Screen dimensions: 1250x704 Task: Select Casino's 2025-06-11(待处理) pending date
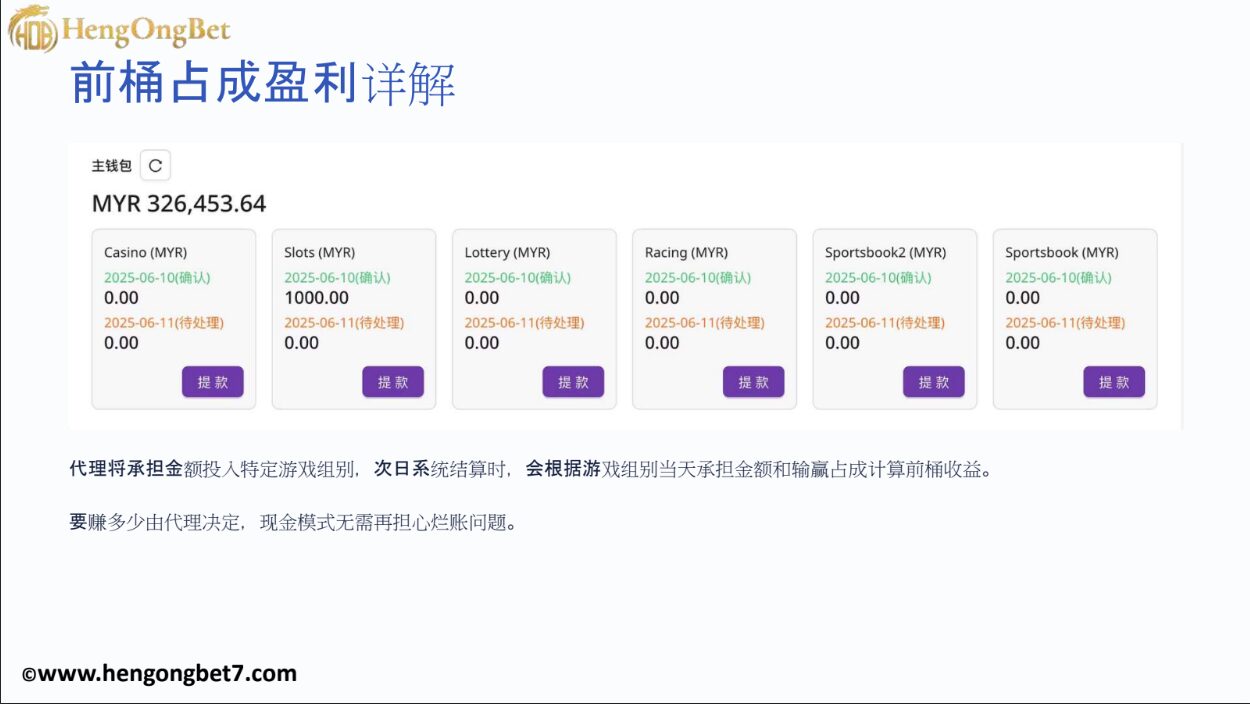164,323
